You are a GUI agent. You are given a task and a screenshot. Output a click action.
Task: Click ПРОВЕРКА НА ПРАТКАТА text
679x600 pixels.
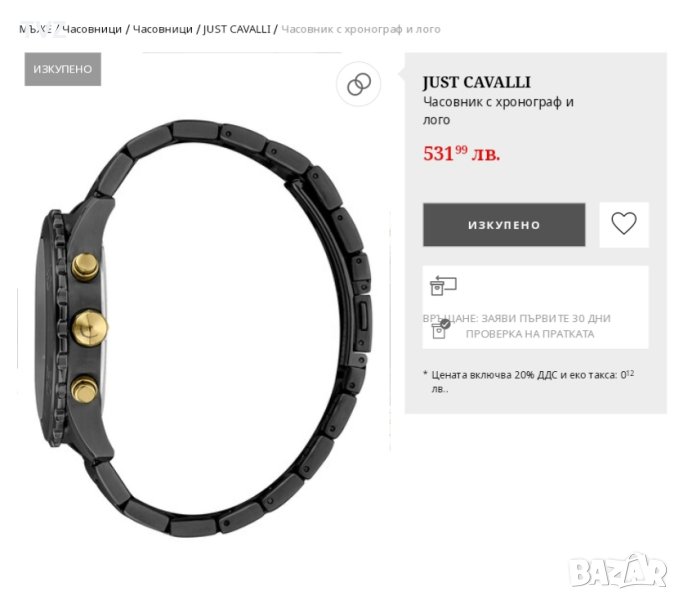(530, 334)
